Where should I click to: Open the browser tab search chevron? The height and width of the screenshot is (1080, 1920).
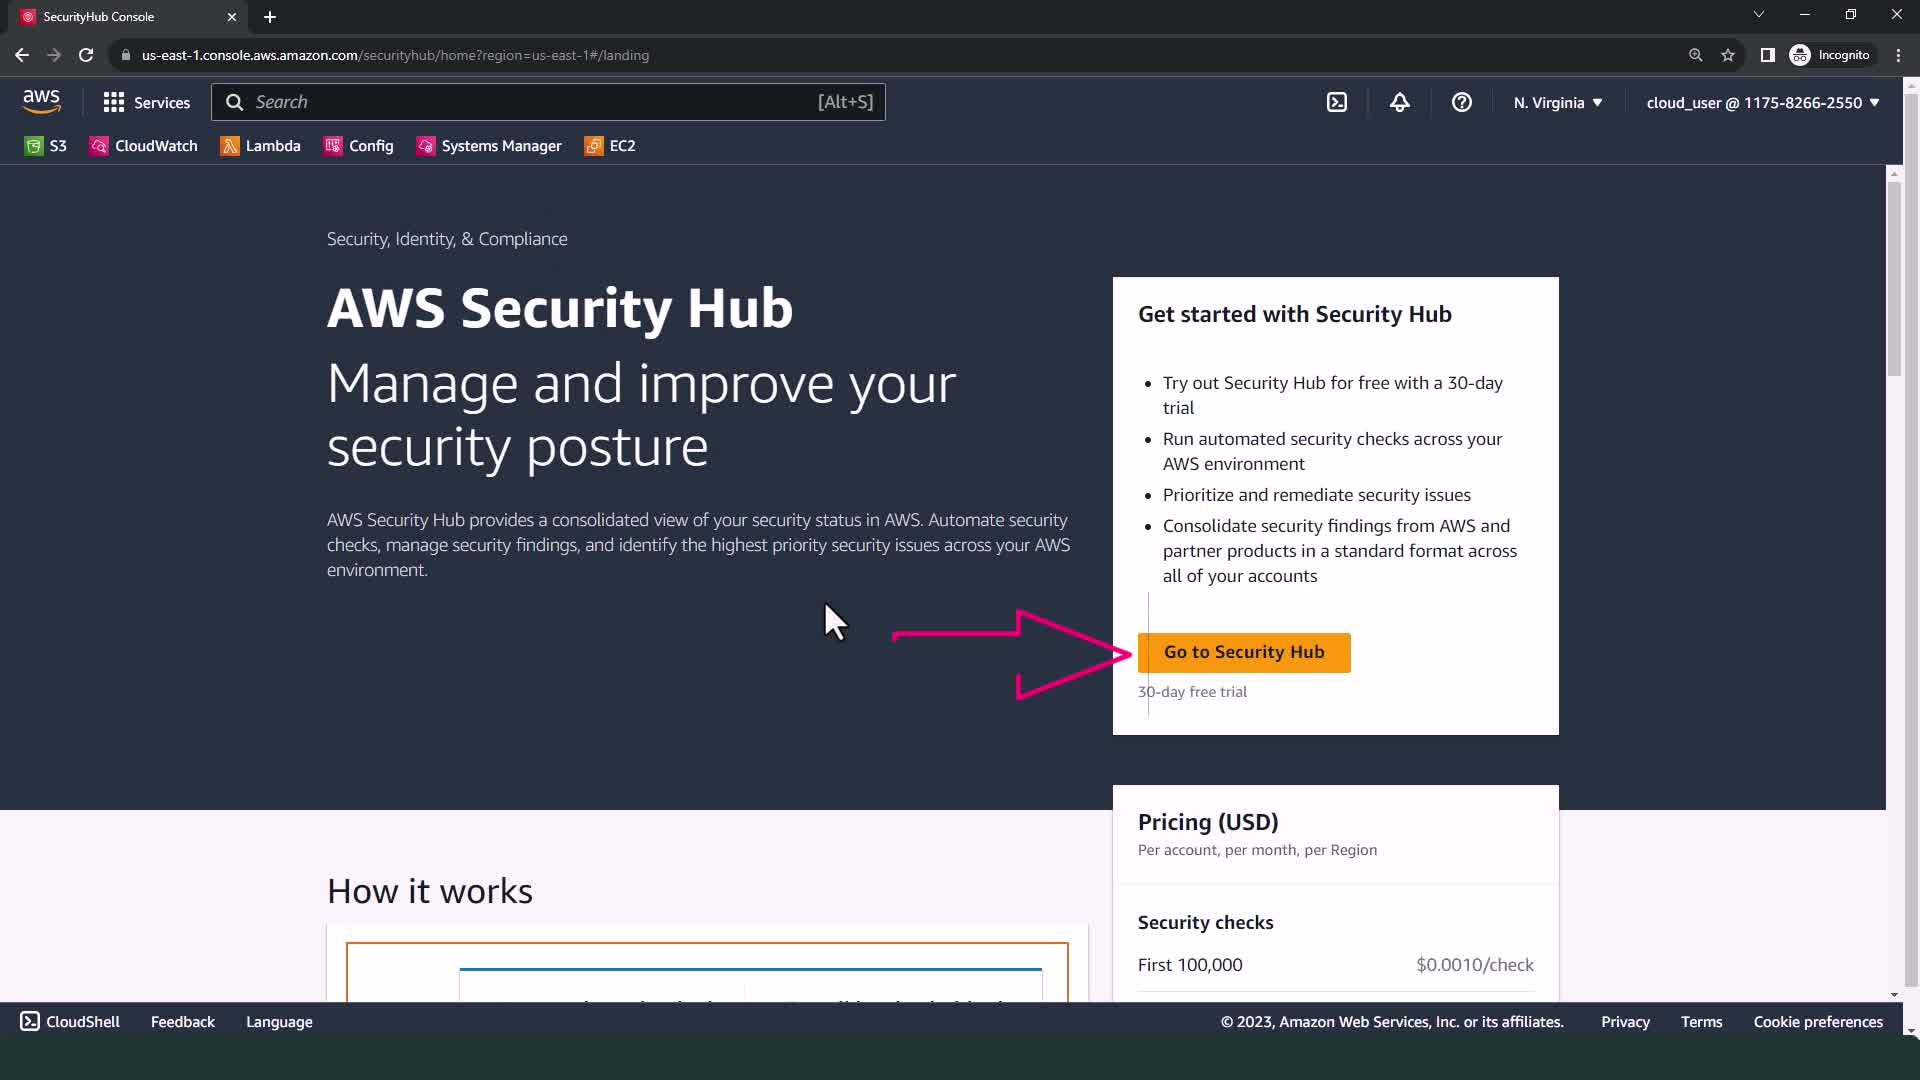[x=1758, y=15]
